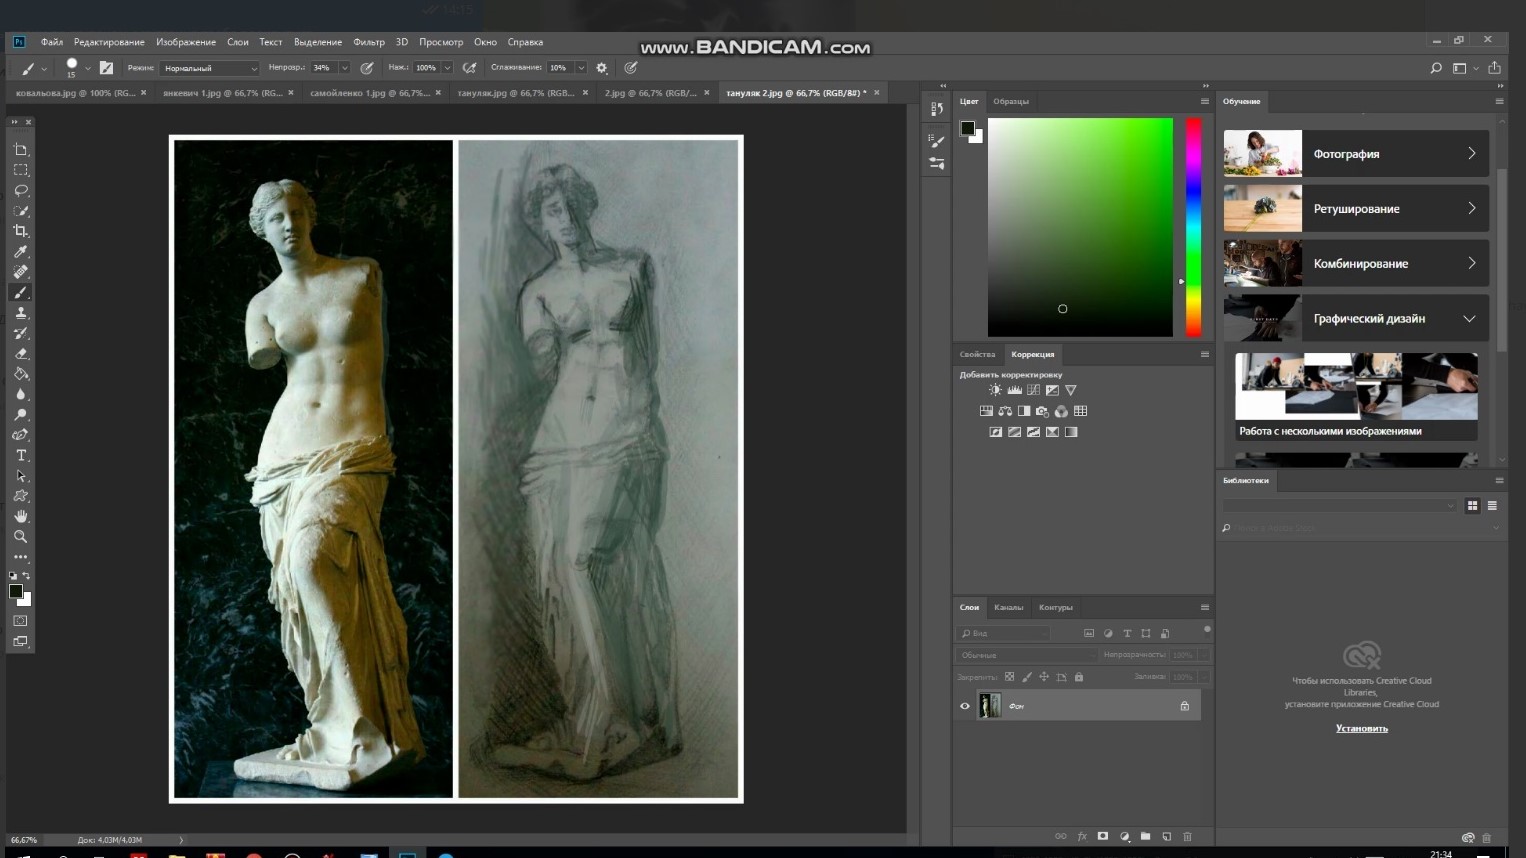Viewport: 1526px width, 858px height.
Task: Open the smoothing 10% dropdown arrow
Action: tap(580, 68)
